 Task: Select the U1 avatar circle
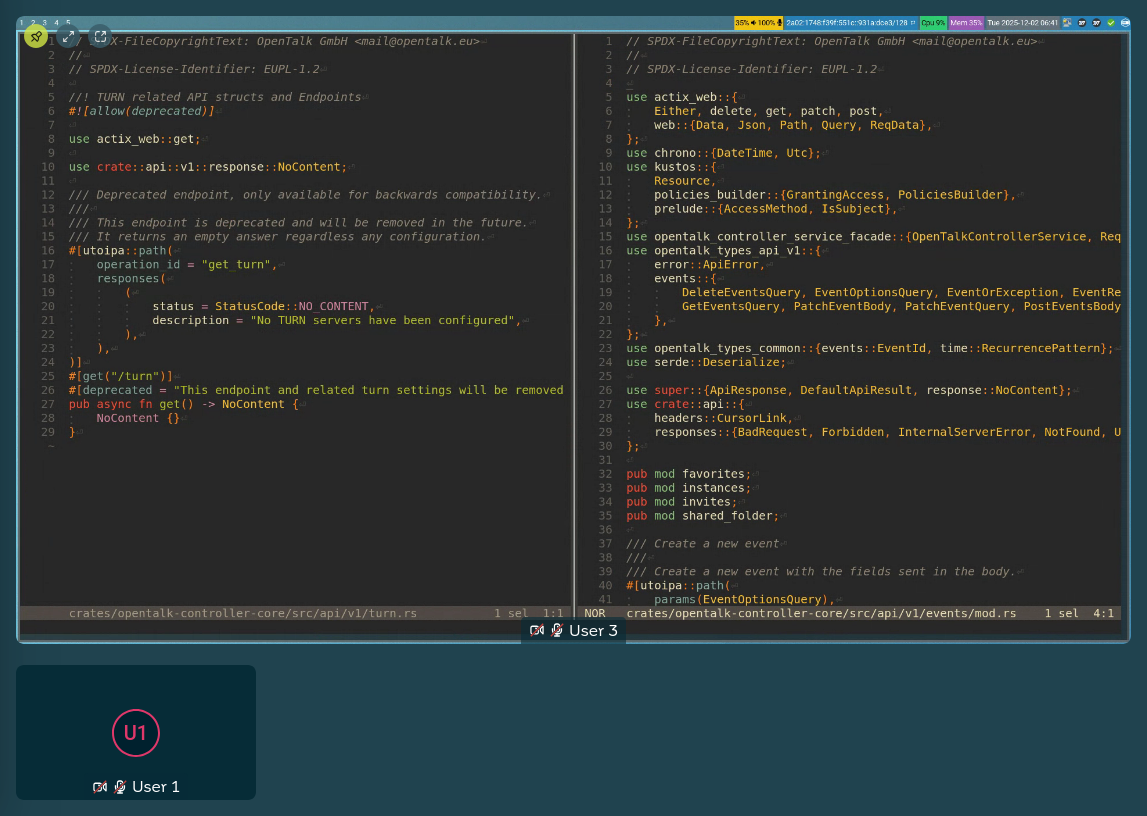pyautogui.click(x=135, y=733)
